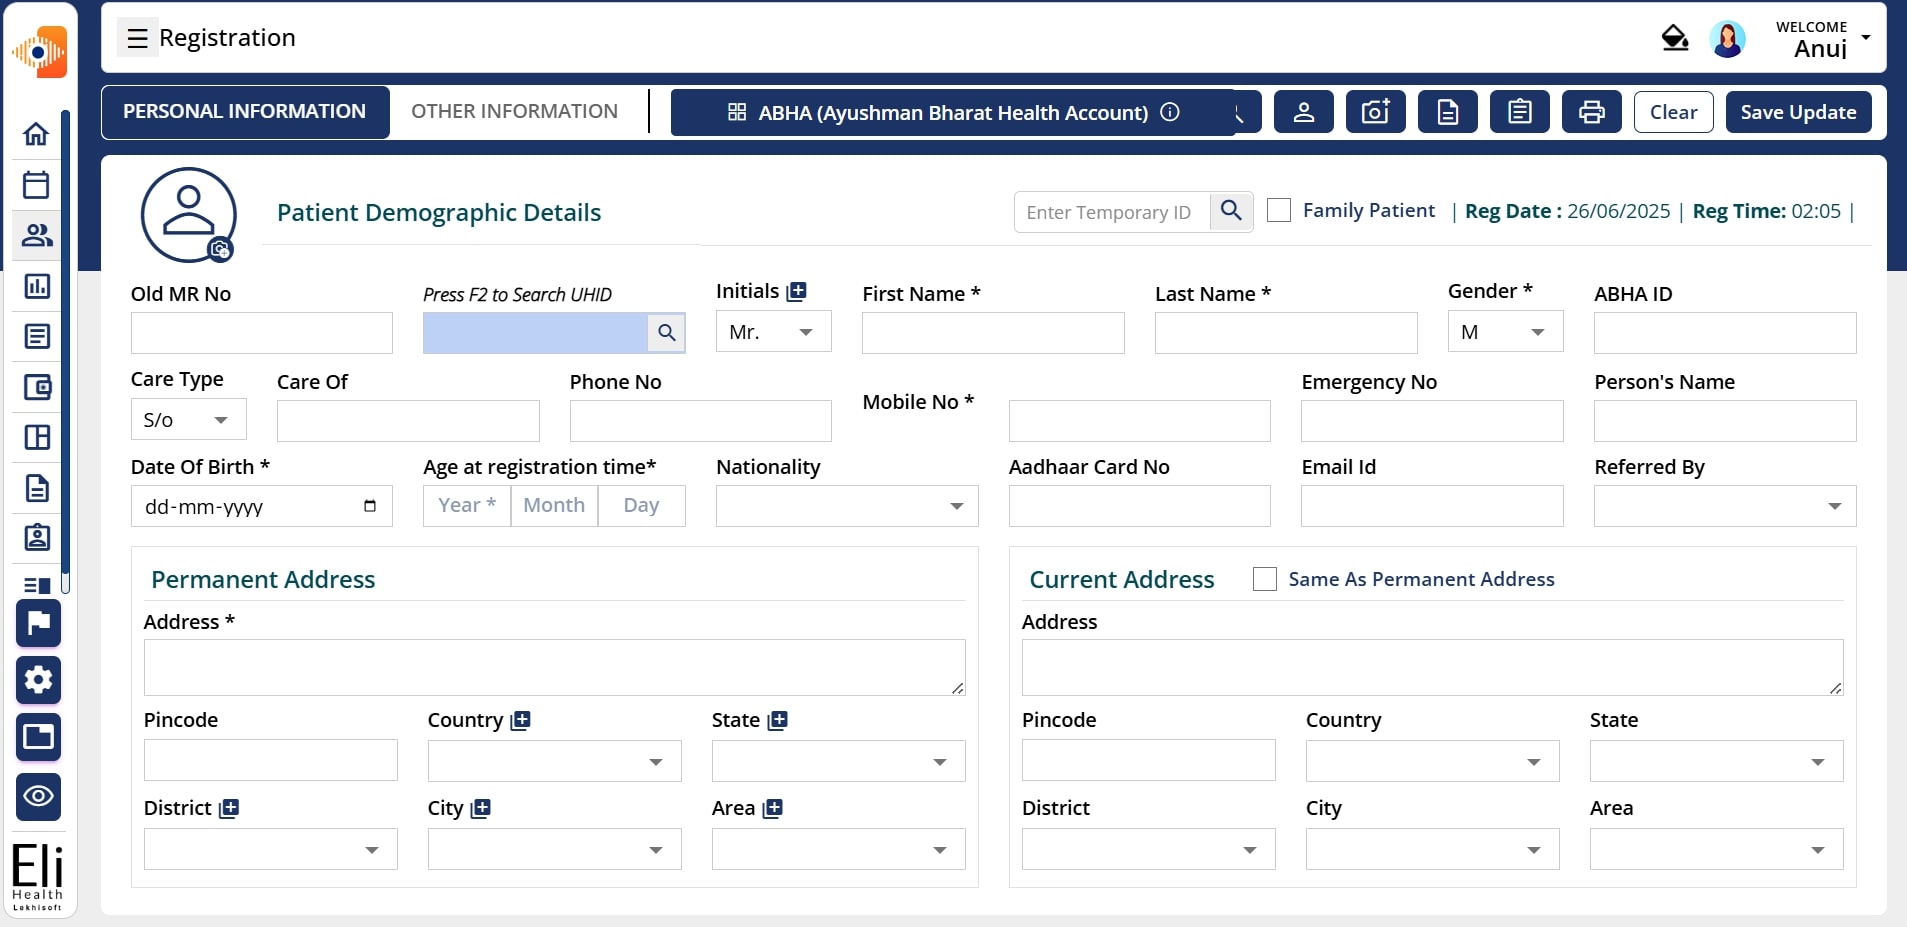Expand the Gender dropdown
Viewport: 1907px width, 927px height.
[1505, 332]
